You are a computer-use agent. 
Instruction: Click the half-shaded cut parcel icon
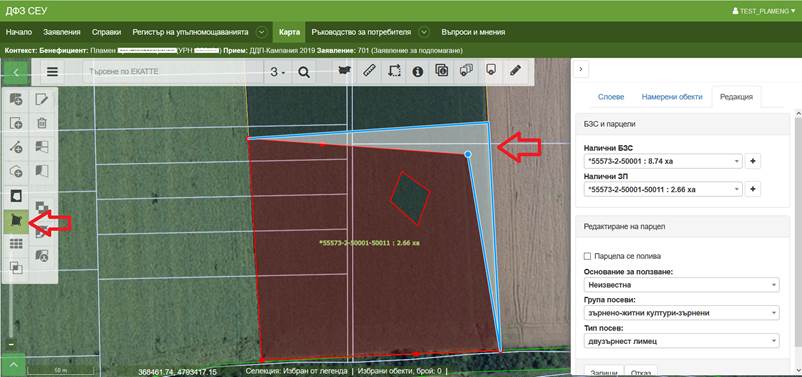(42, 171)
